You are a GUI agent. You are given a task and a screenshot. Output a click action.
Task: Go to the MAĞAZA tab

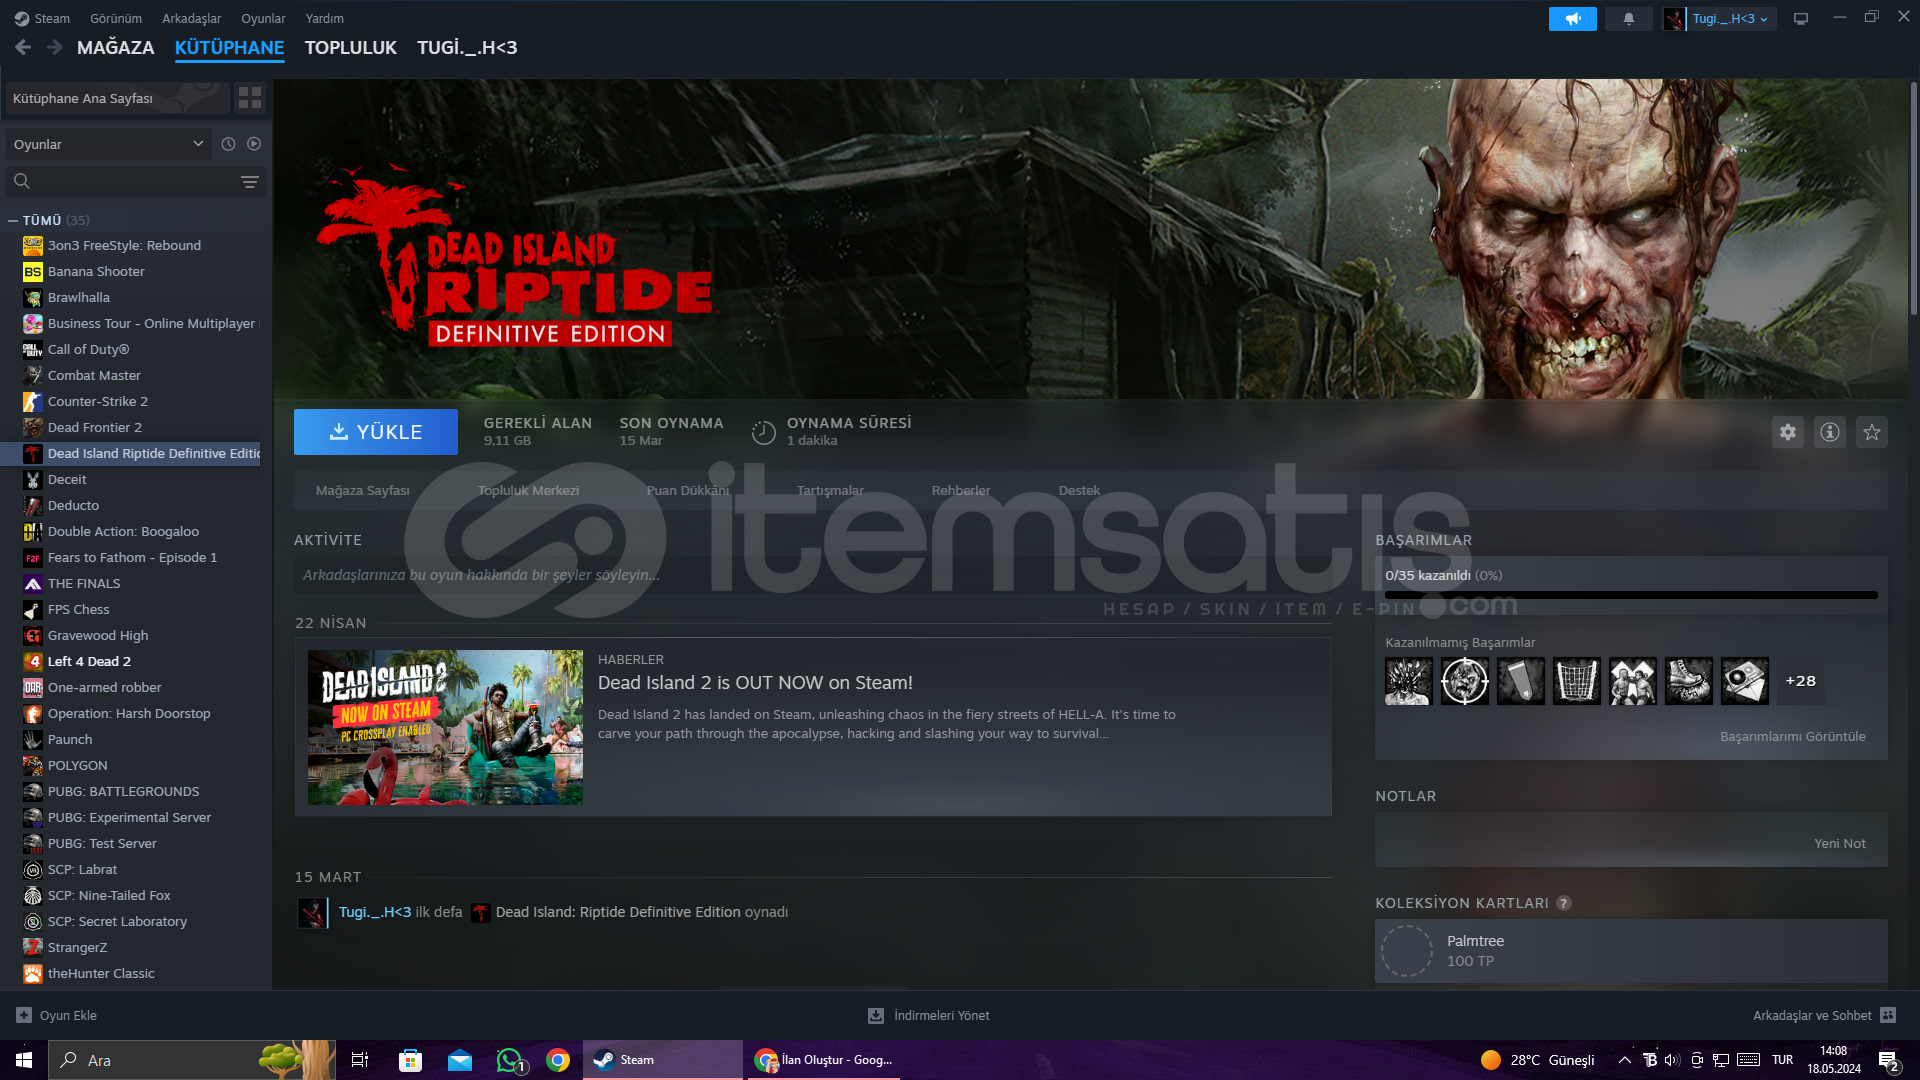point(116,47)
